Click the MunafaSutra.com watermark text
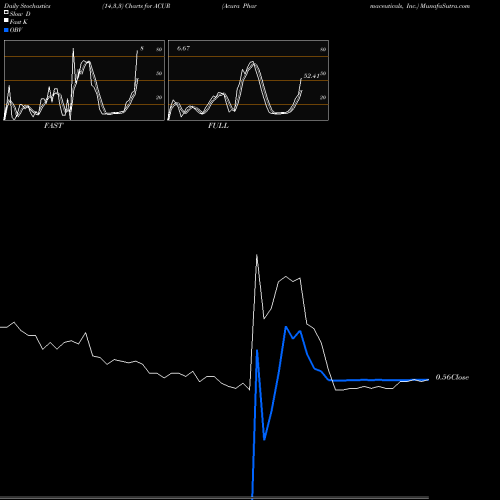 [445, 6]
